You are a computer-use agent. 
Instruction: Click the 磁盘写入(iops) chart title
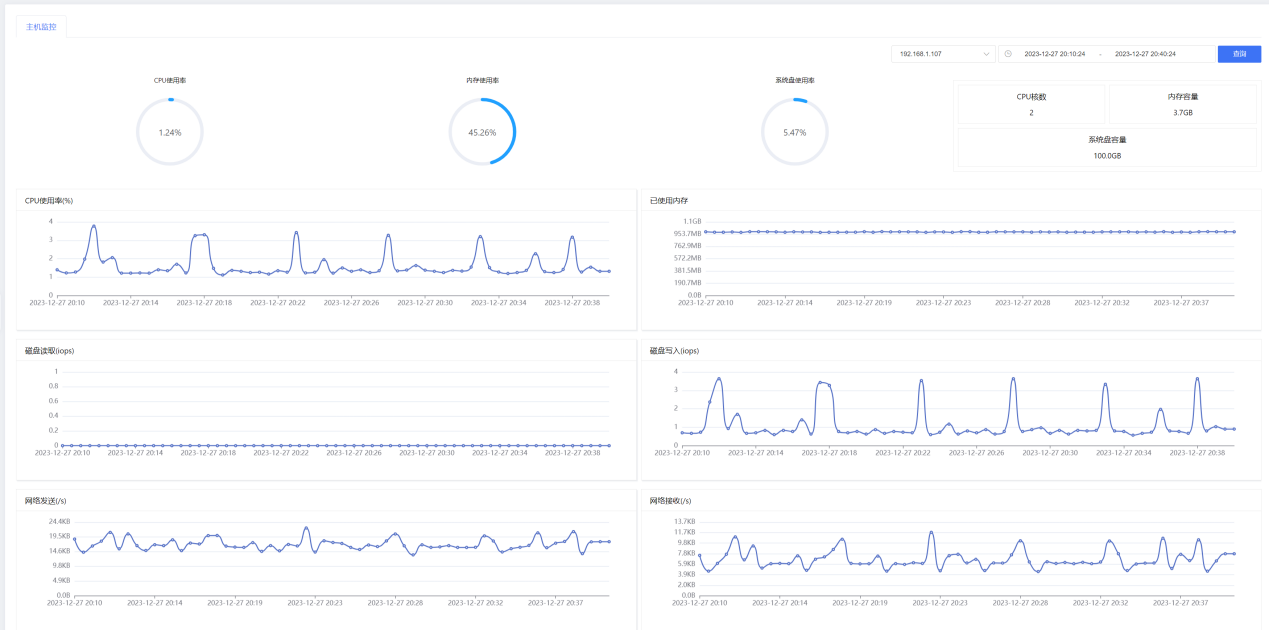click(675, 351)
